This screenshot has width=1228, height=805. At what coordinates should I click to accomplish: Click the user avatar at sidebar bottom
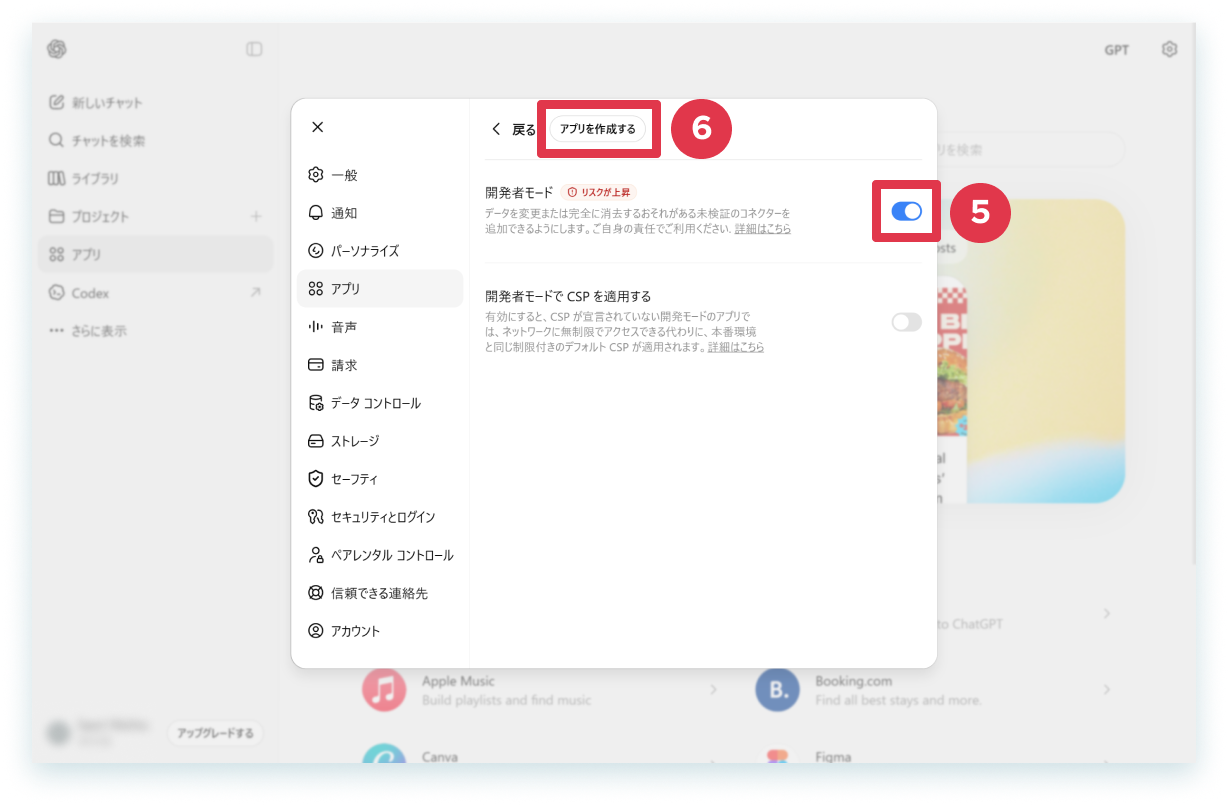[59, 733]
